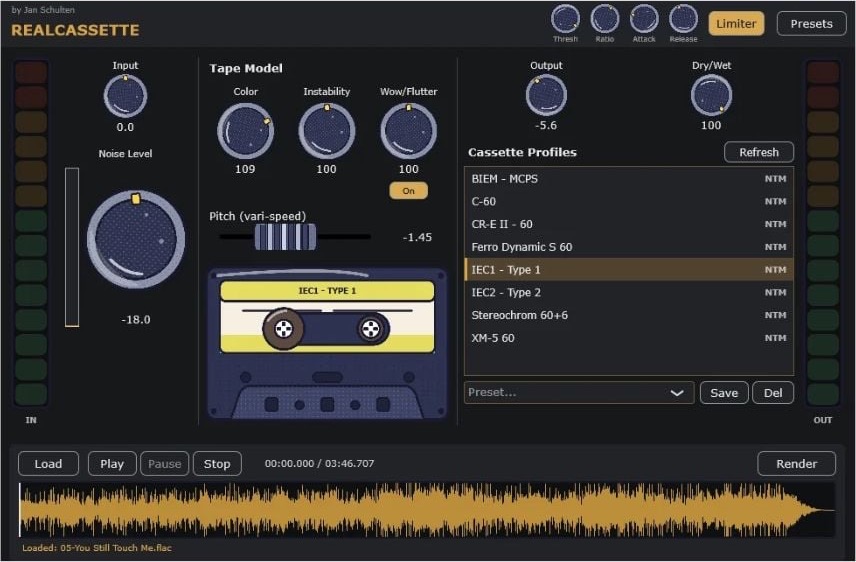This screenshot has width=856, height=562.
Task: Open the Preset... dropdown
Action: [x=579, y=393]
